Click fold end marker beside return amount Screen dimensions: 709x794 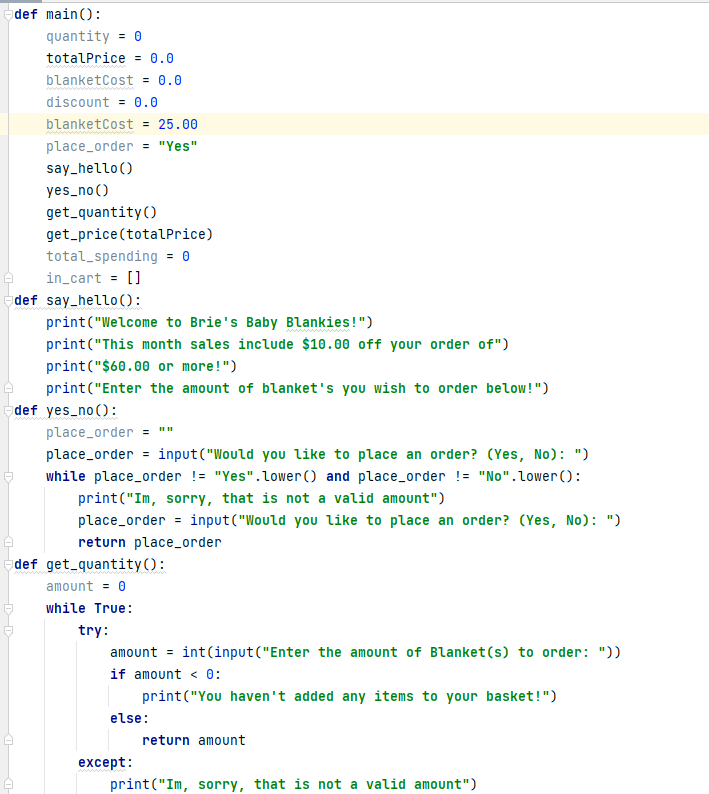(x=8, y=740)
